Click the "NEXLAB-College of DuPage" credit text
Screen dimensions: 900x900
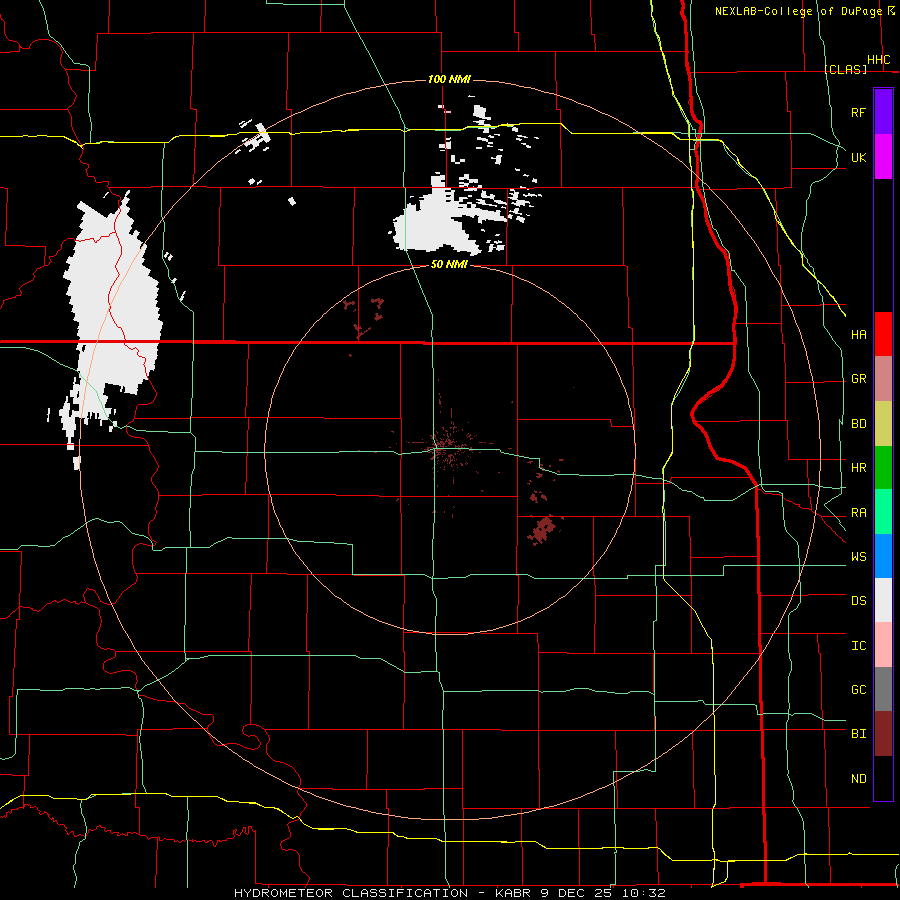pyautogui.click(x=800, y=11)
